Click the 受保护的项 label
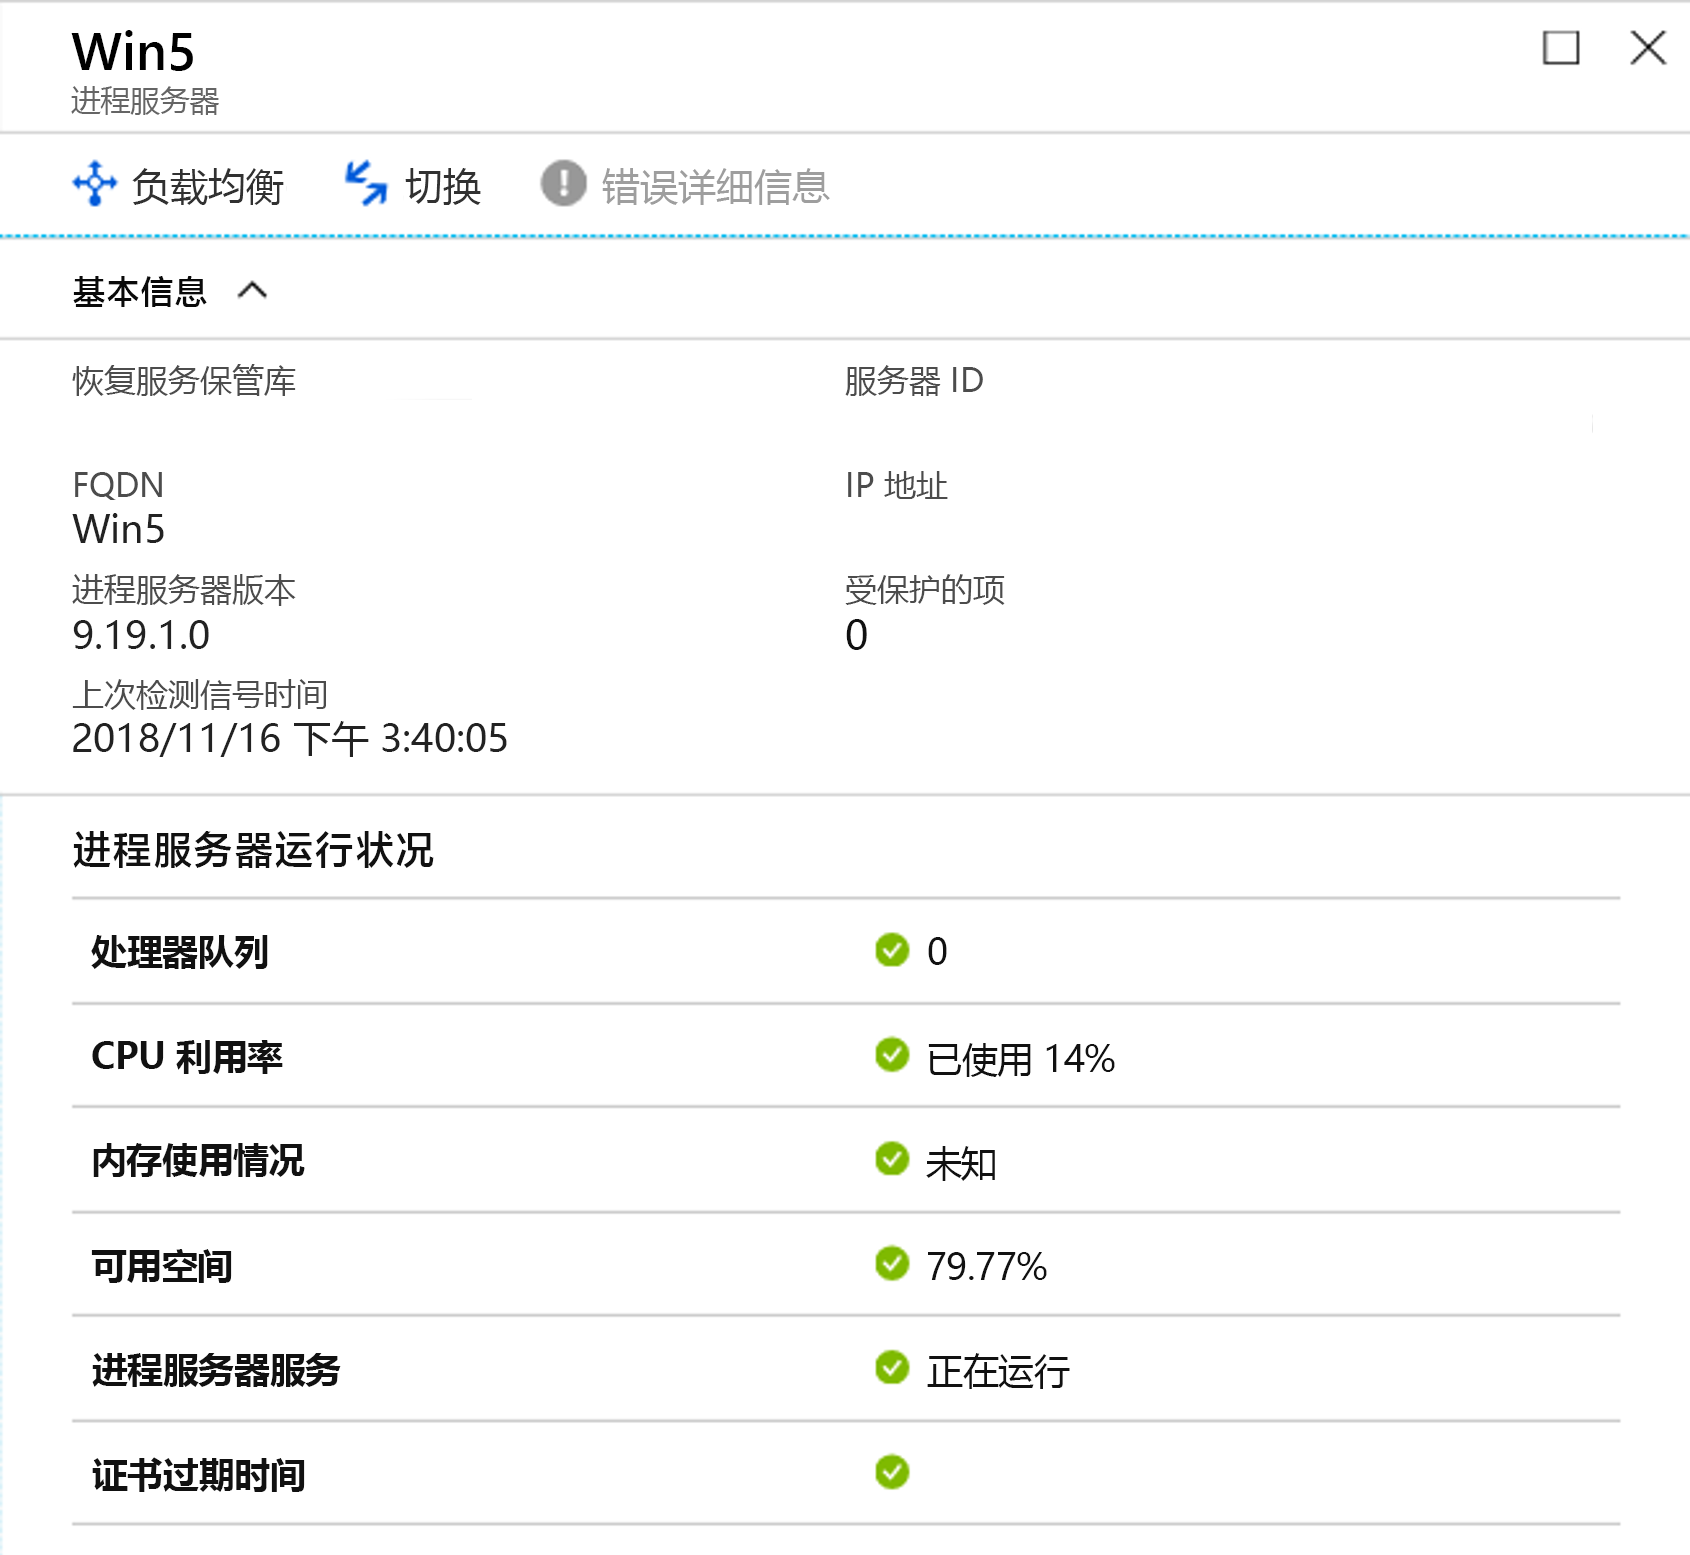Image resolution: width=1690 pixels, height=1555 pixels. point(925,590)
